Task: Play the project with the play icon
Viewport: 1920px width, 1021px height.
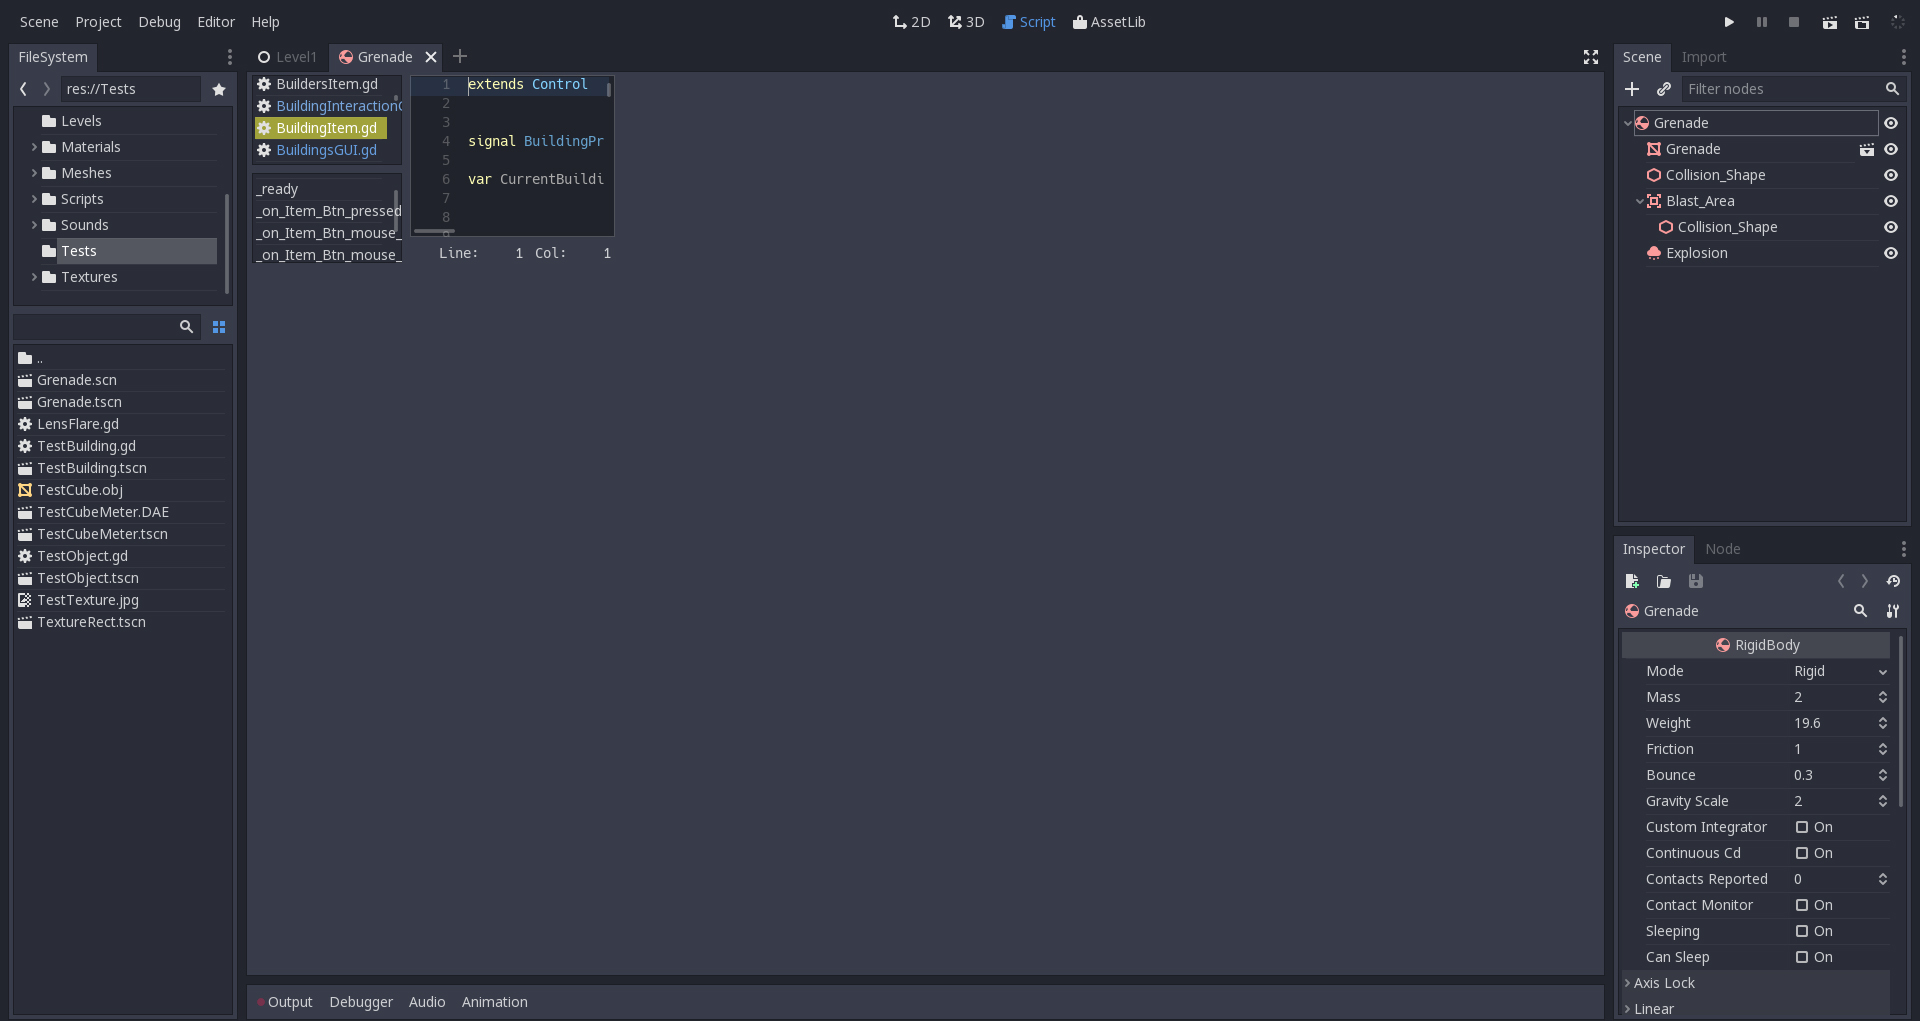Action: click(1729, 21)
